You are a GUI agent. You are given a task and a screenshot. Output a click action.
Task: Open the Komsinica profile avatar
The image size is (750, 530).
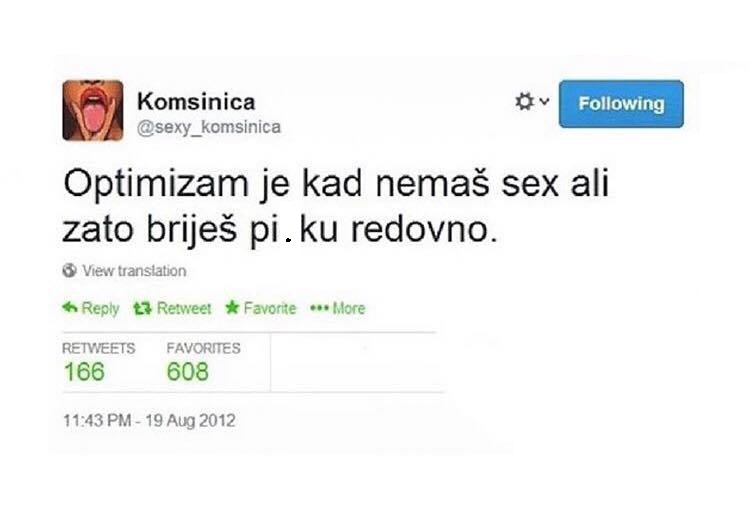93,110
